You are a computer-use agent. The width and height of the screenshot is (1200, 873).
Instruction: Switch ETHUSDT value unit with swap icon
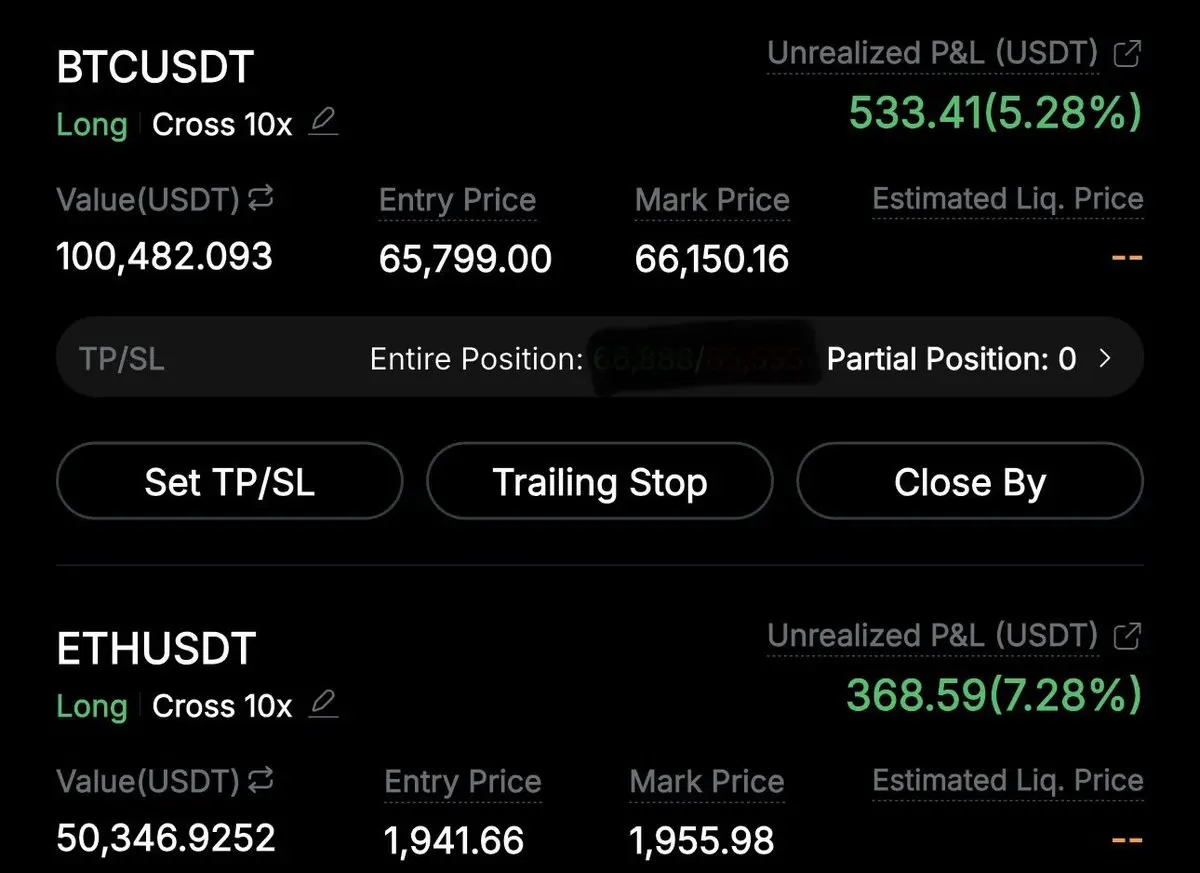point(261,780)
